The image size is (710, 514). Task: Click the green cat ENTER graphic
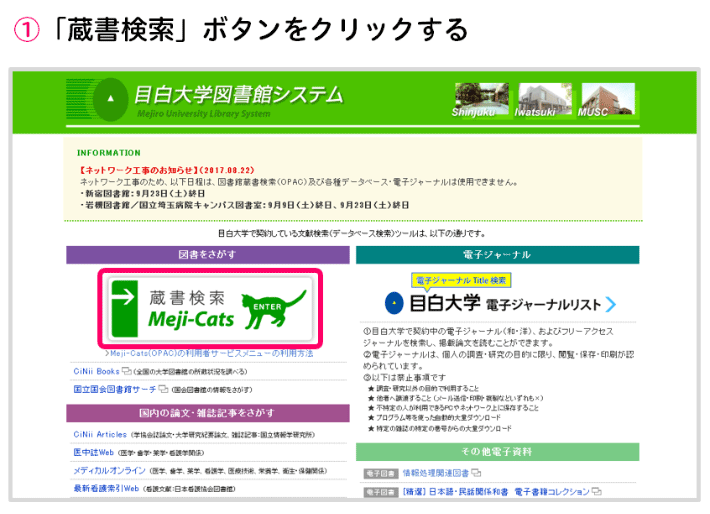coord(273,309)
